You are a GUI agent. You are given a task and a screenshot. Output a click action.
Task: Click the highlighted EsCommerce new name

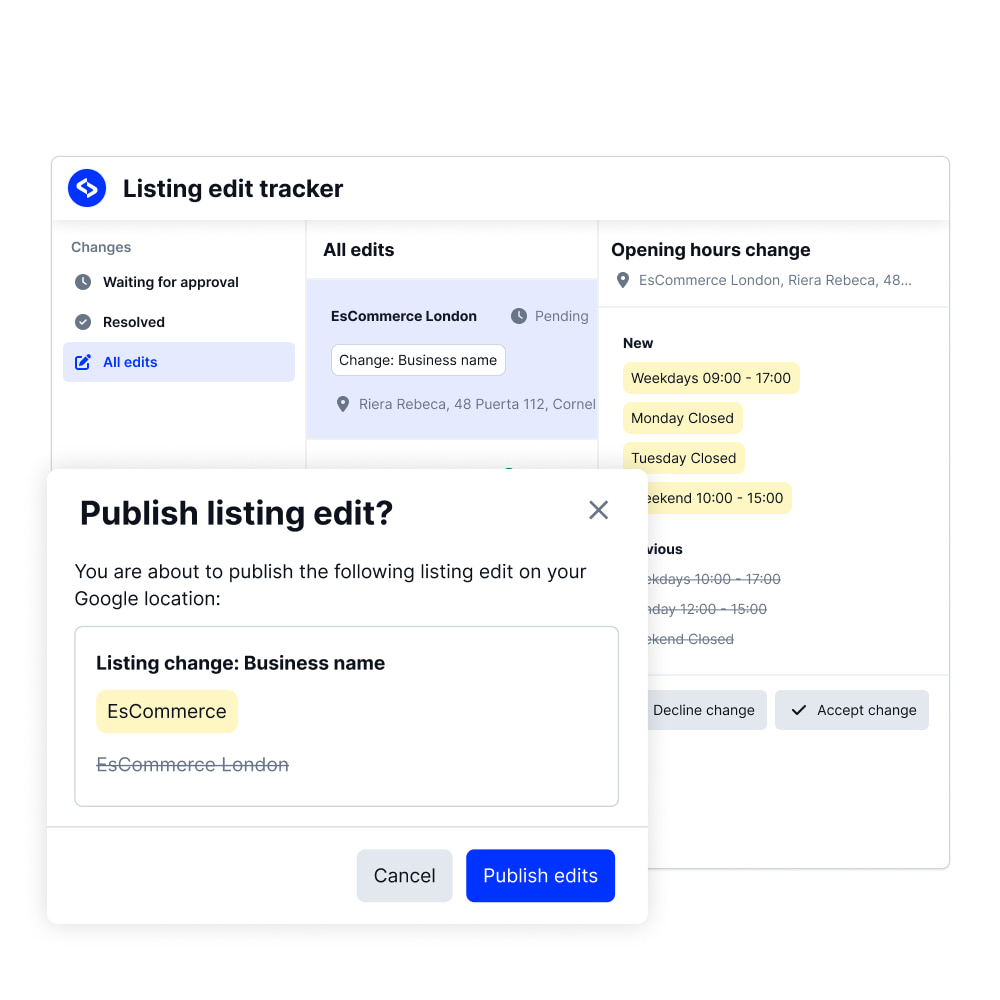point(167,711)
